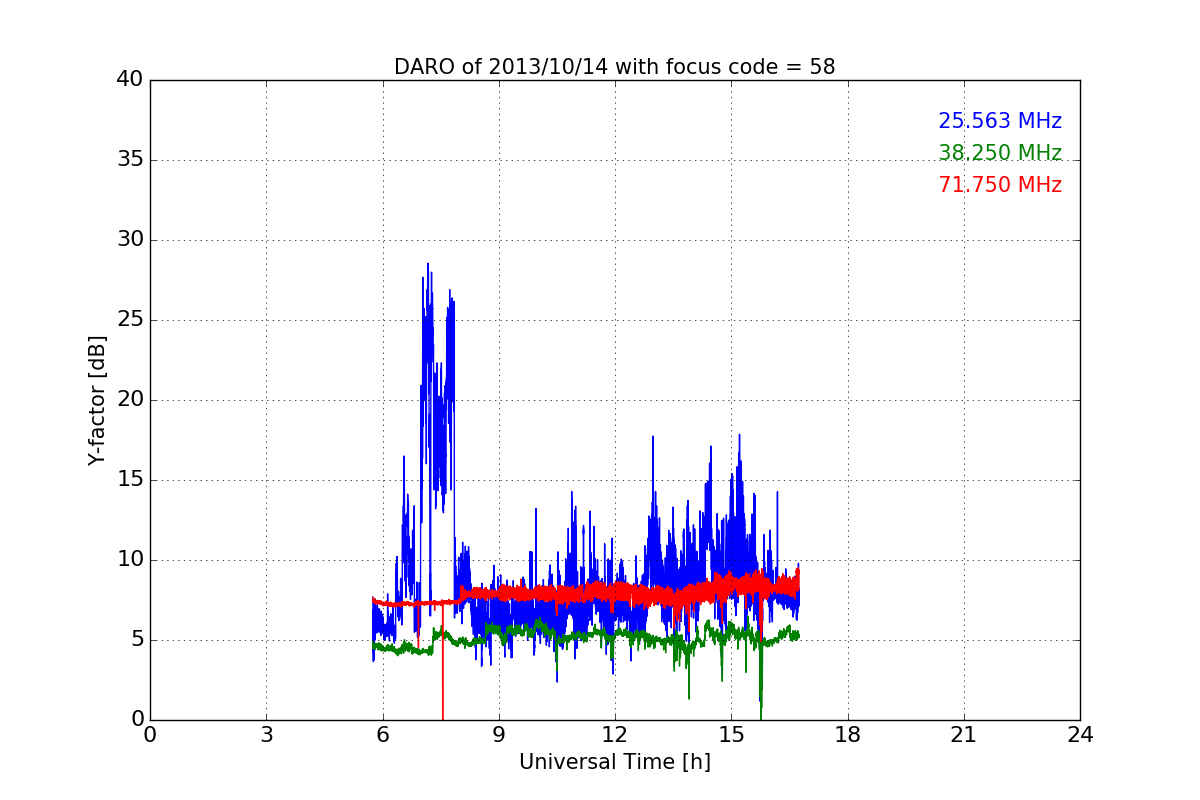Screen dimensions: 1200x800
Task: Click the x-axis tick label 18
Action: click(x=847, y=735)
